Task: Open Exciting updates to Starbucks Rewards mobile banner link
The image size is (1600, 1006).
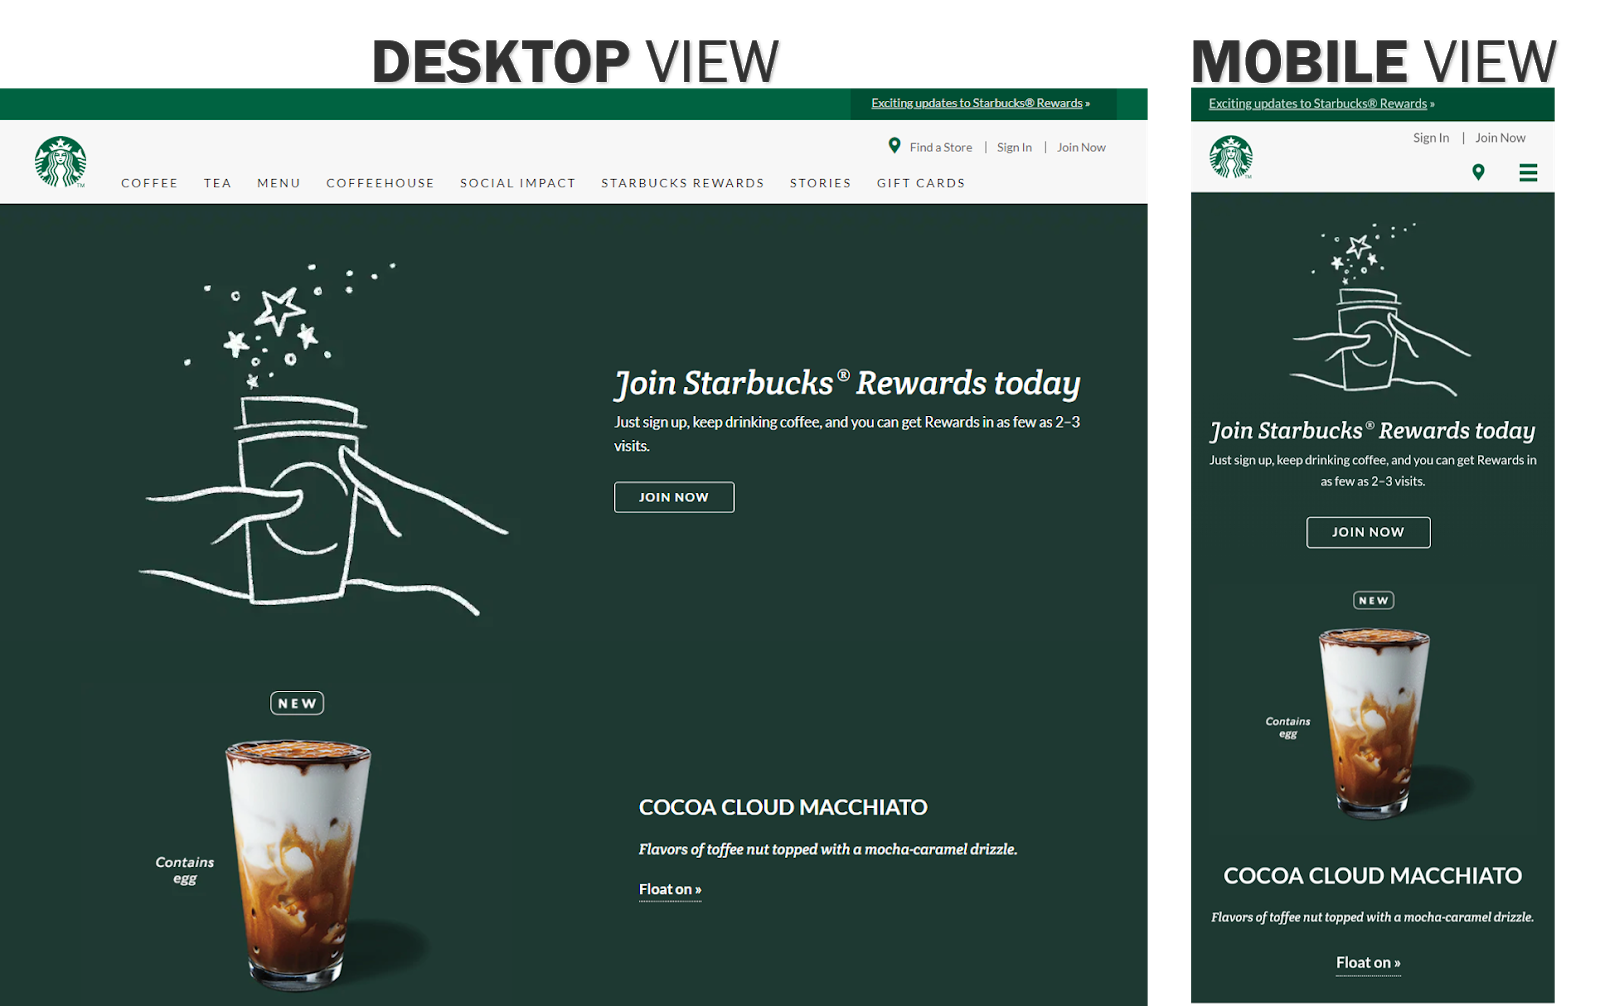Action: pyautogui.click(x=1321, y=104)
